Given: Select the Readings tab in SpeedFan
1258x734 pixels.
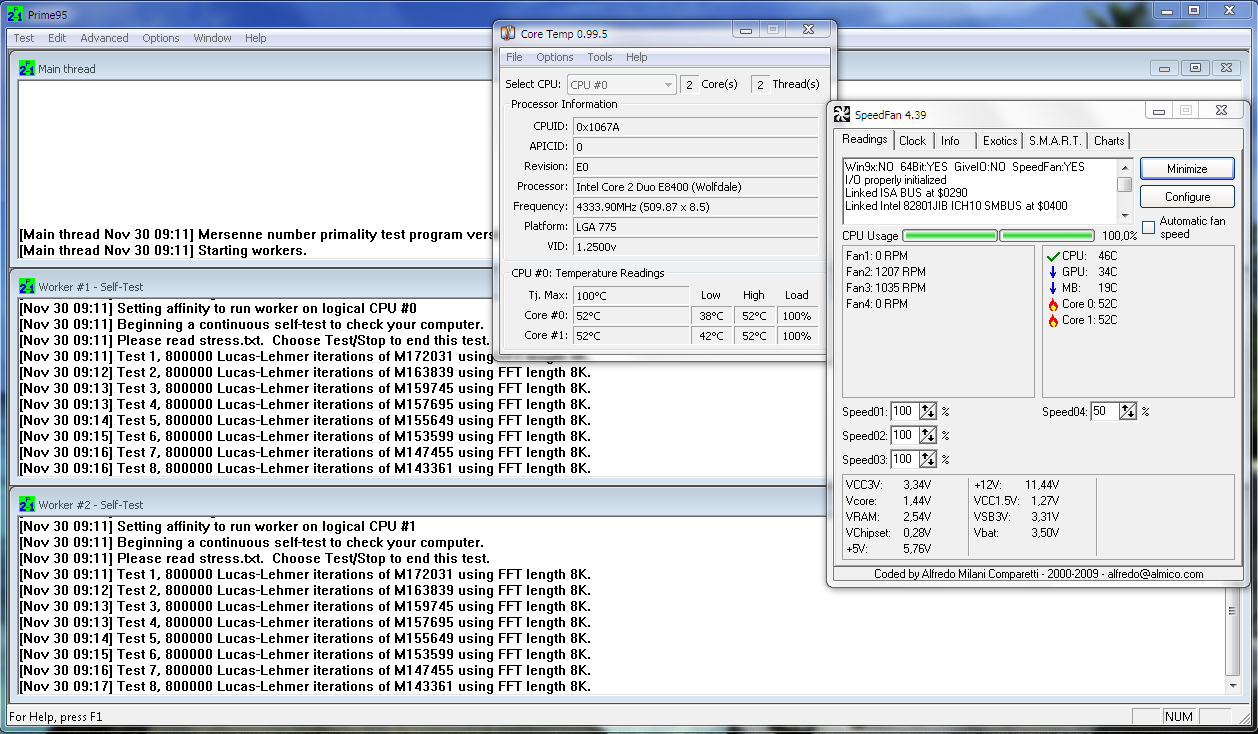Looking at the screenshot, I should (864, 139).
